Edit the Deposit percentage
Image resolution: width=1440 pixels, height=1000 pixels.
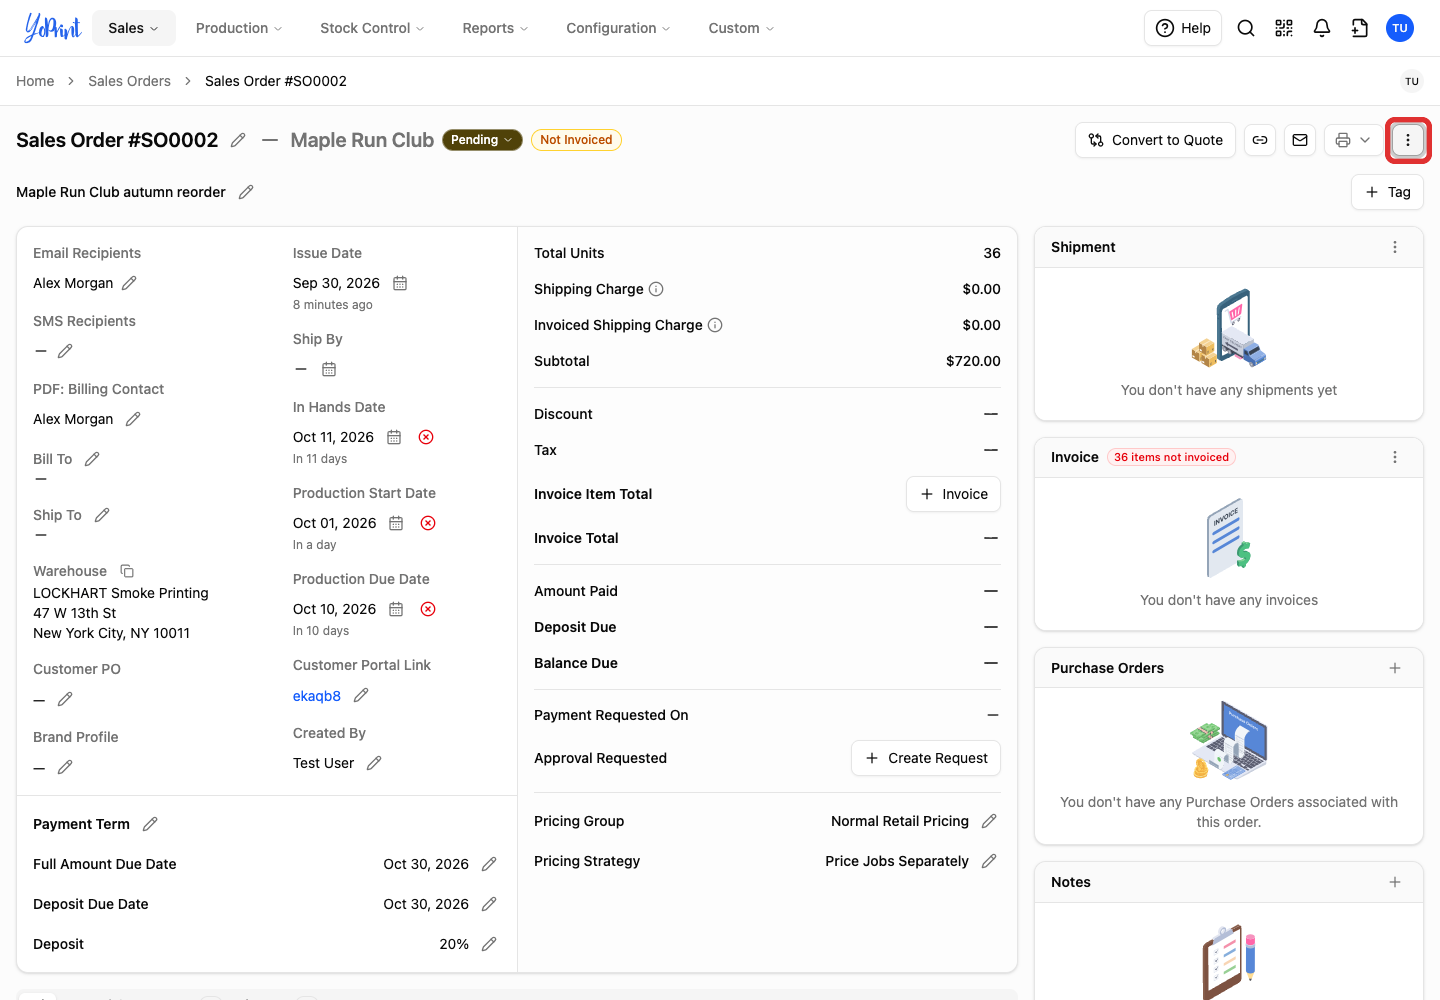[x=489, y=944]
